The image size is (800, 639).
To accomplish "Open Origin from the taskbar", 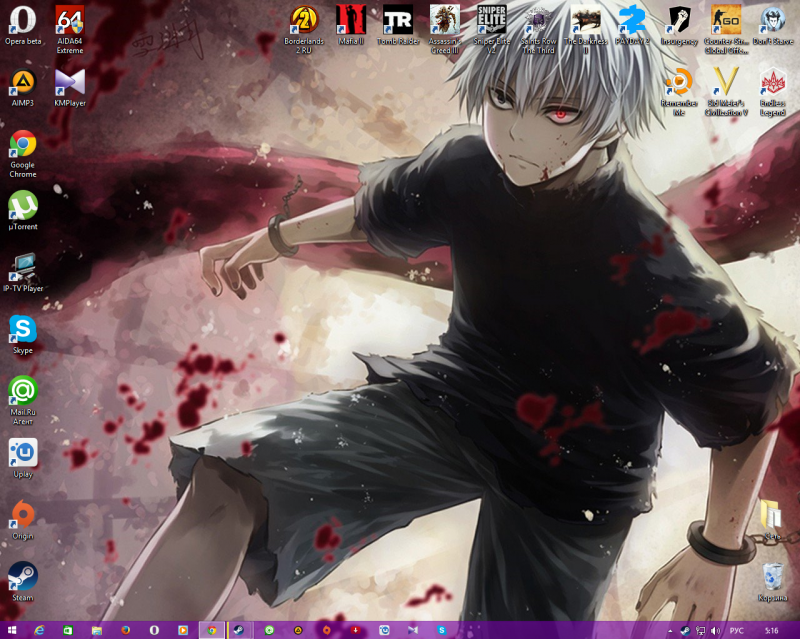I will click(327, 630).
